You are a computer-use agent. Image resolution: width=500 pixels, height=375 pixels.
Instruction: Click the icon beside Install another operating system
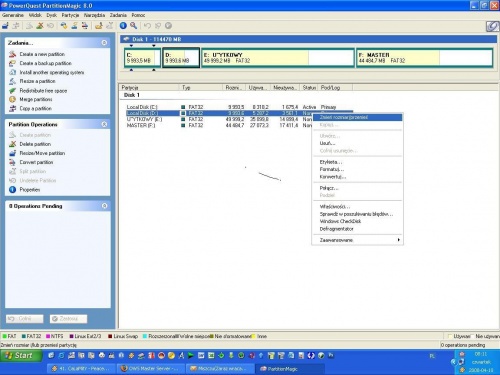coord(12,72)
